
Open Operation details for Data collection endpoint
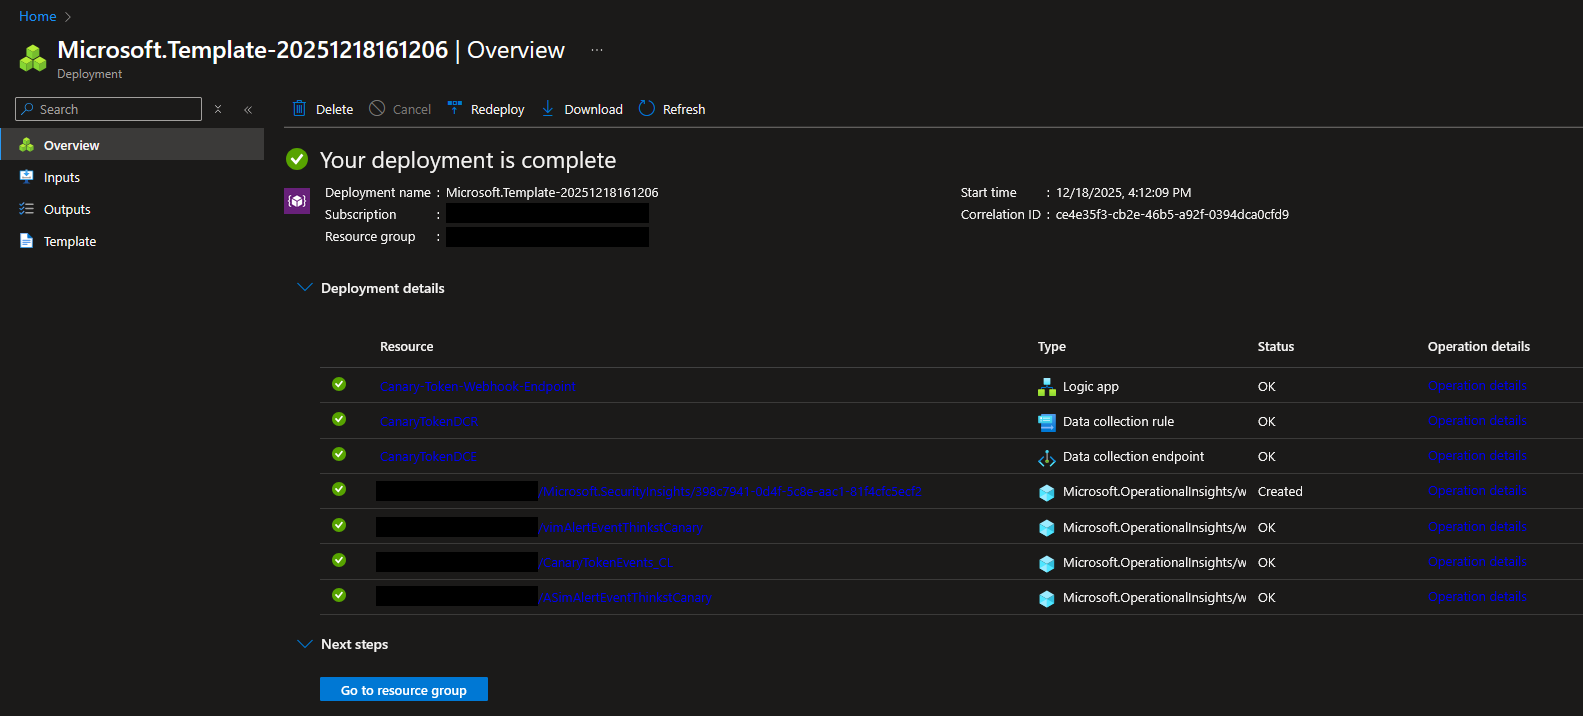click(1477, 456)
